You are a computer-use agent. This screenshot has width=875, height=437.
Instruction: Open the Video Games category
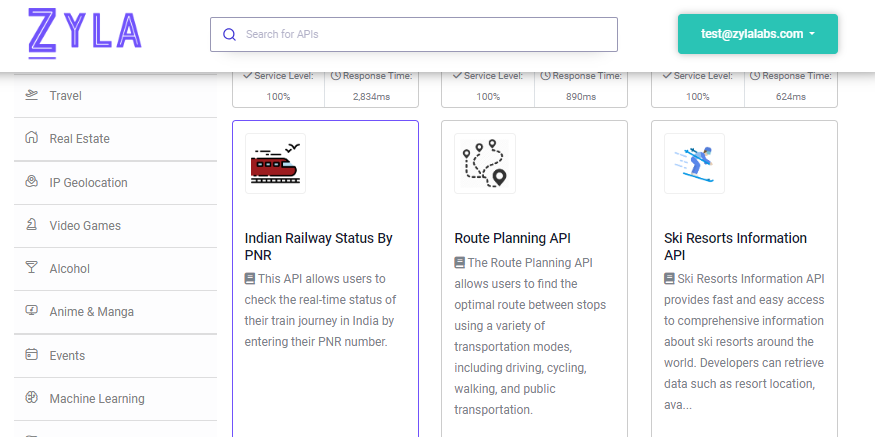(x=116, y=226)
